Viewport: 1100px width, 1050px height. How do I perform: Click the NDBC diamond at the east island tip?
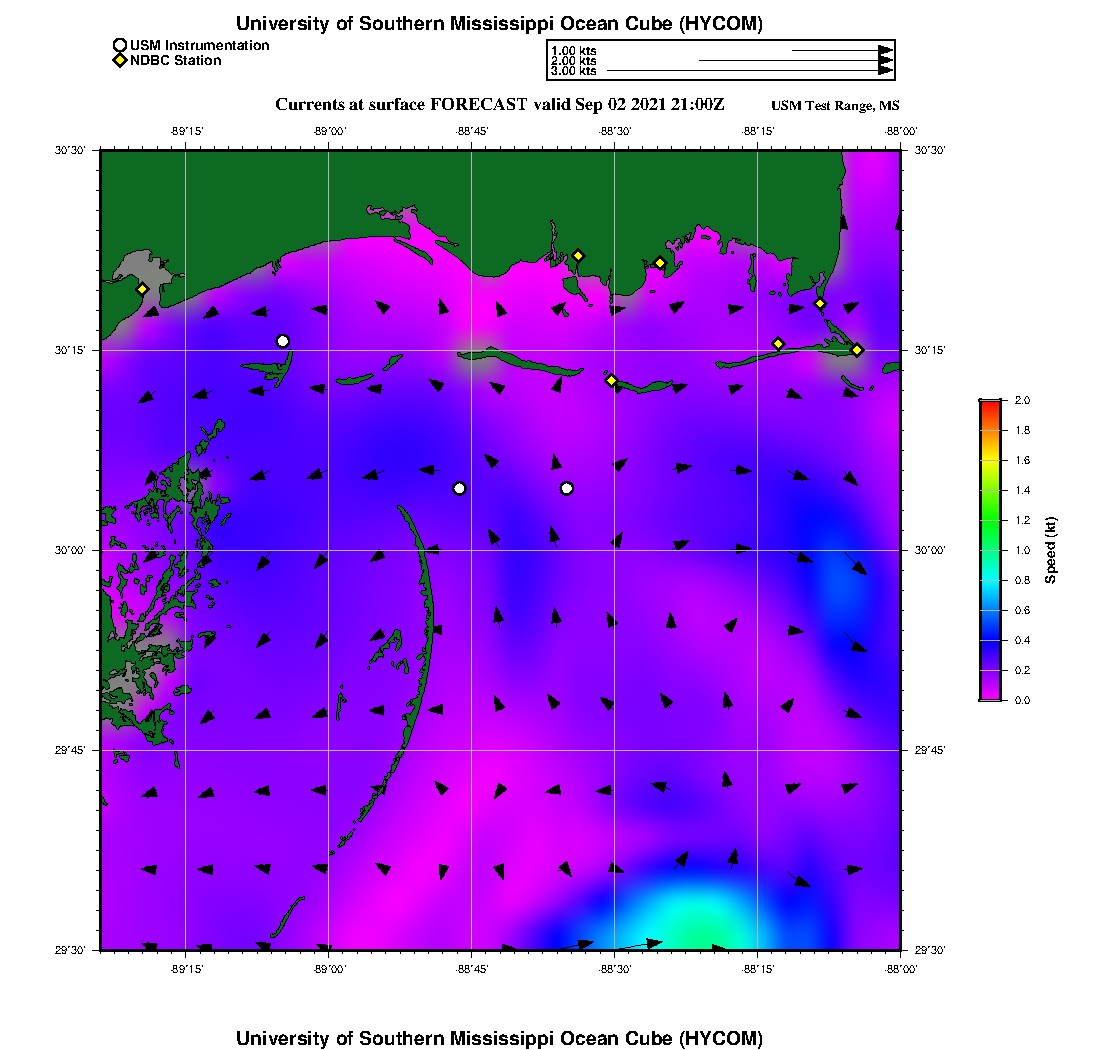pyautogui.click(x=857, y=350)
